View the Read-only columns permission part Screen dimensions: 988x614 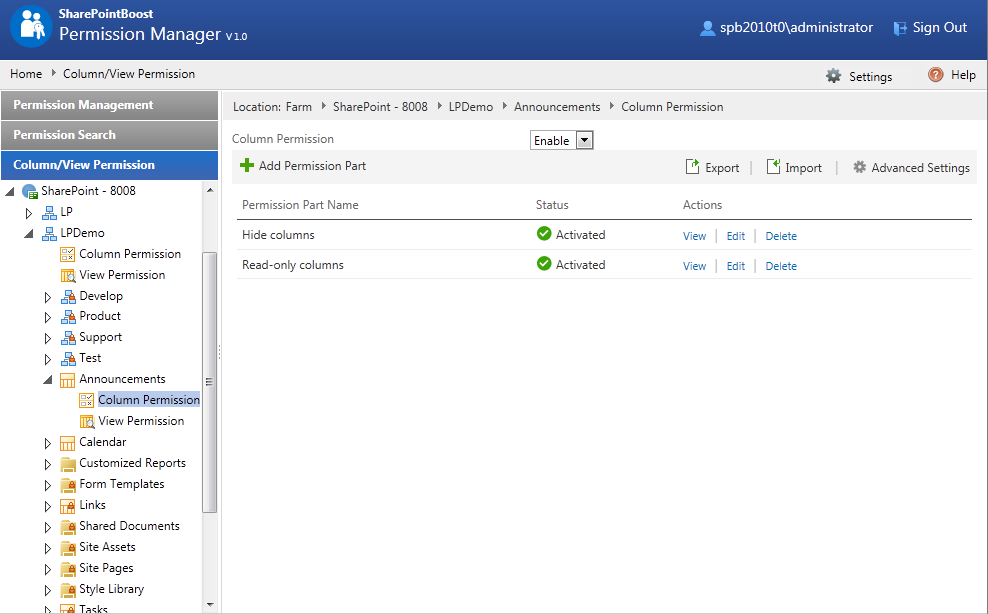pos(694,266)
